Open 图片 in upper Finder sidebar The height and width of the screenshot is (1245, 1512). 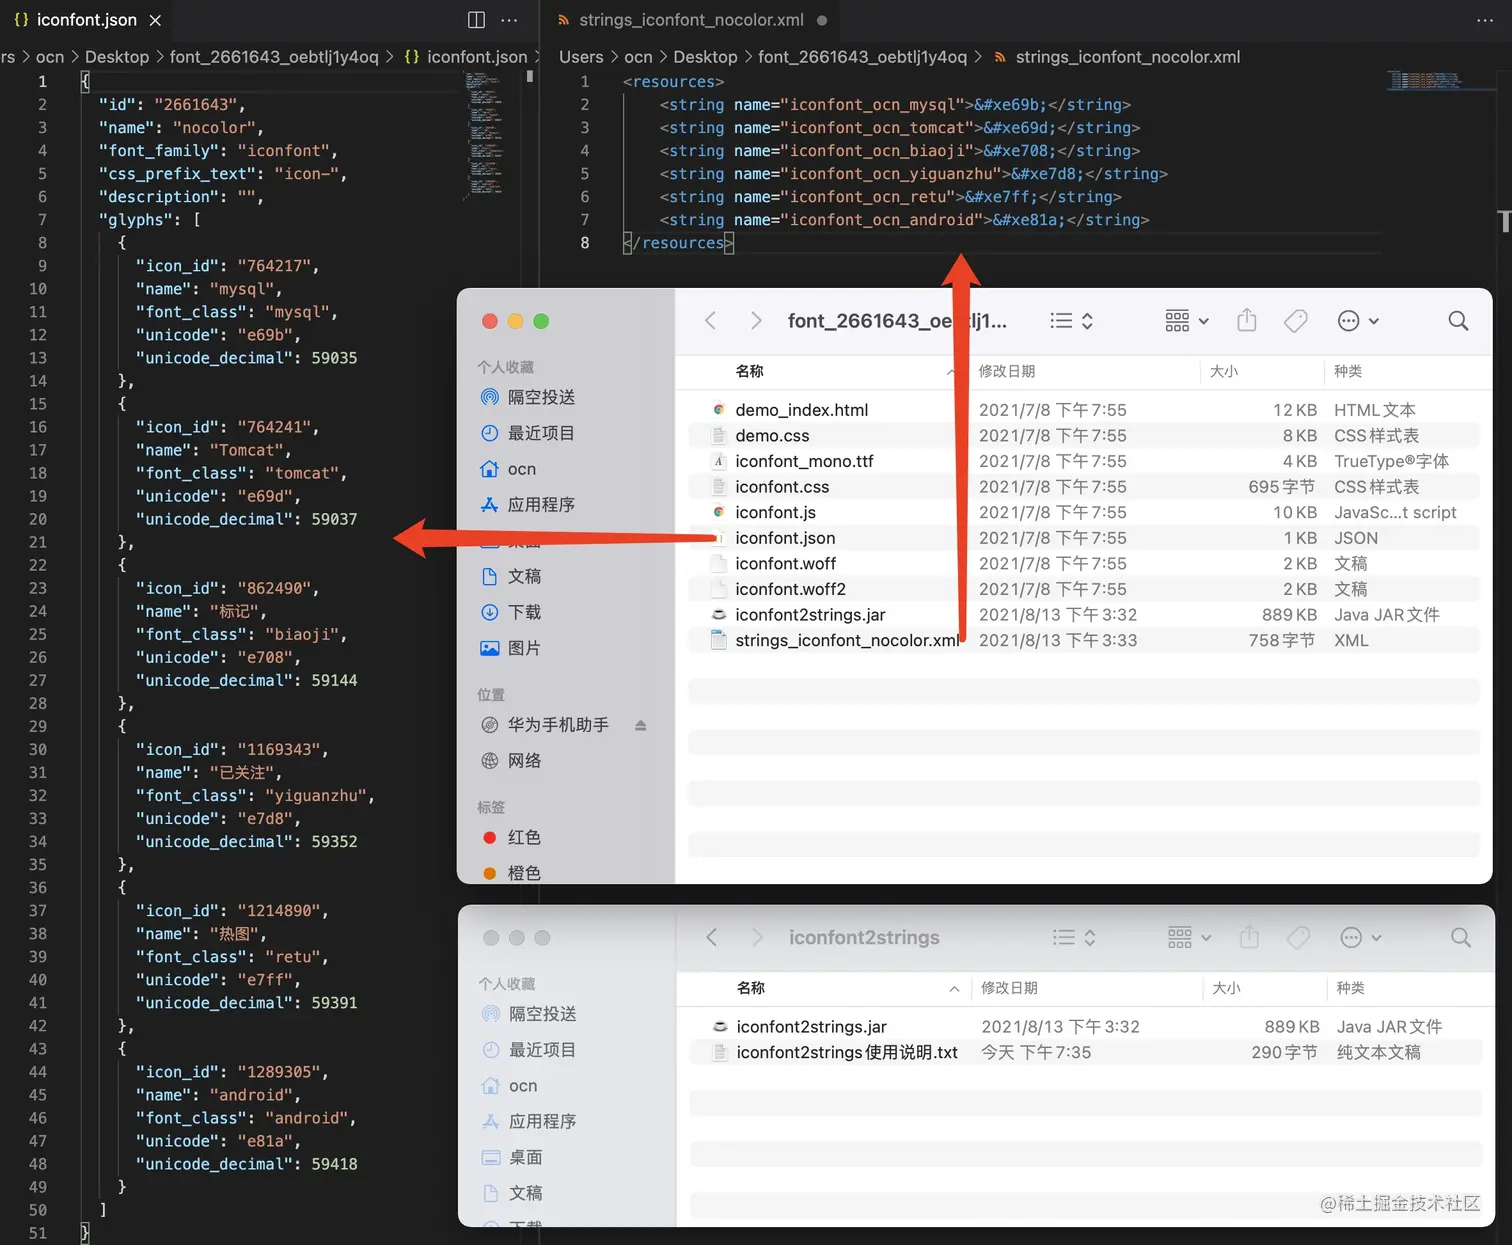pos(511,648)
